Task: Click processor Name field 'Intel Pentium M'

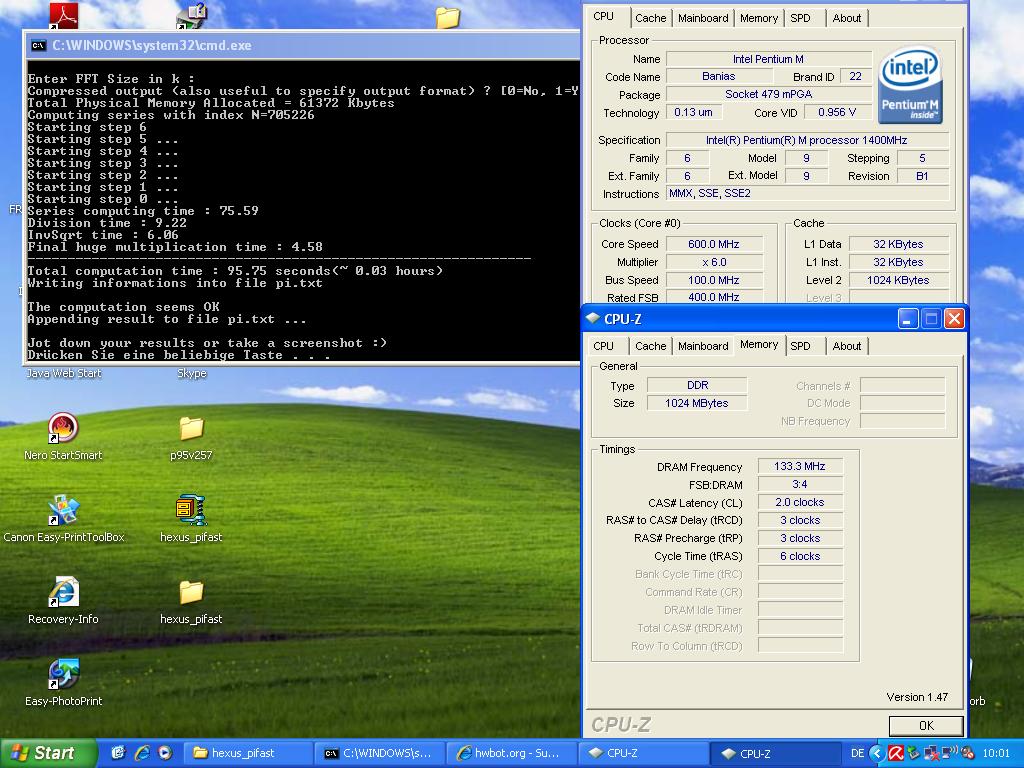Action: click(769, 59)
